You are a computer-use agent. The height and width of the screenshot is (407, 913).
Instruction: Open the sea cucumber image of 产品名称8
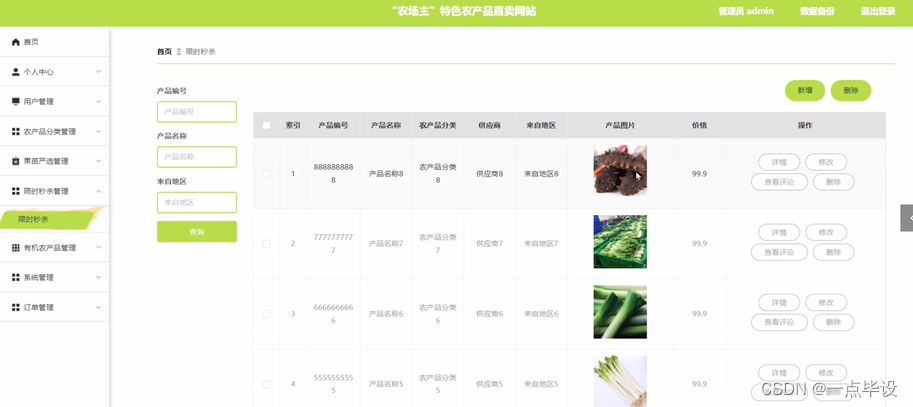[620, 169]
